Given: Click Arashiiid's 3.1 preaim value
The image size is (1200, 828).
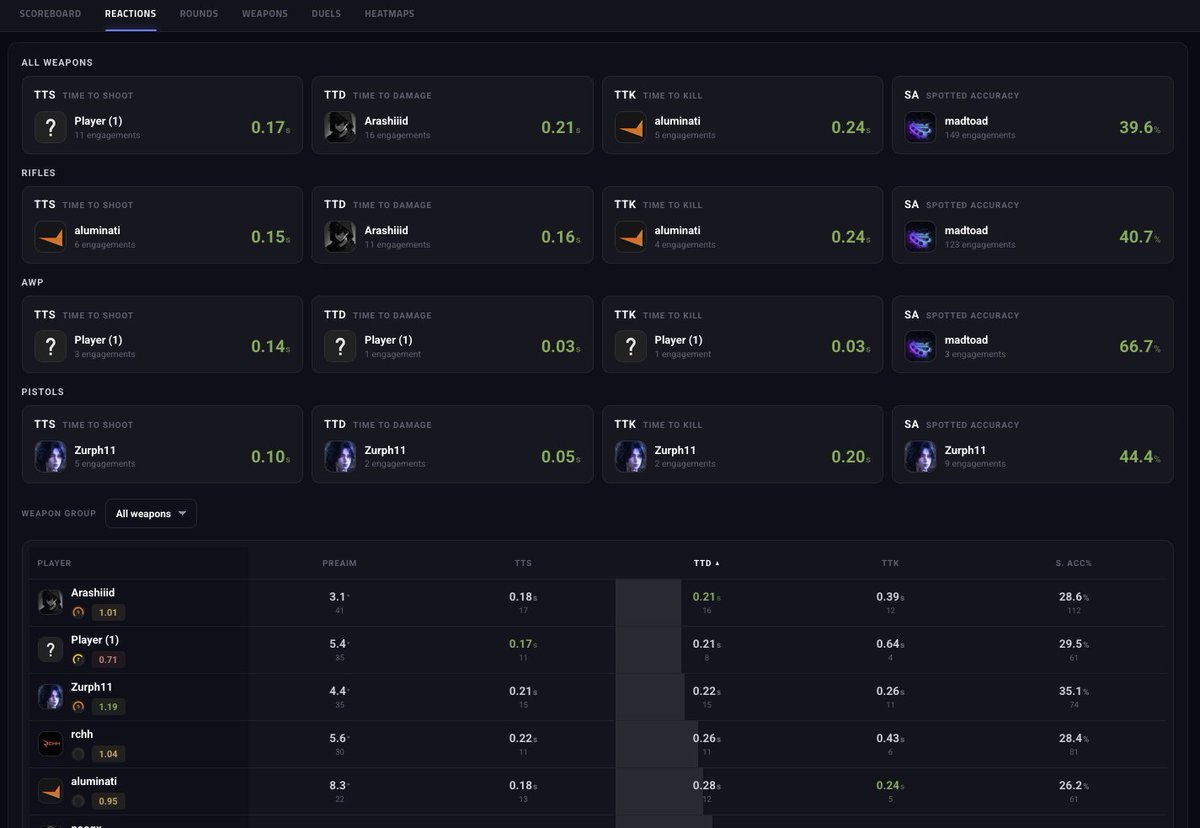Looking at the screenshot, I should click(x=339, y=597).
